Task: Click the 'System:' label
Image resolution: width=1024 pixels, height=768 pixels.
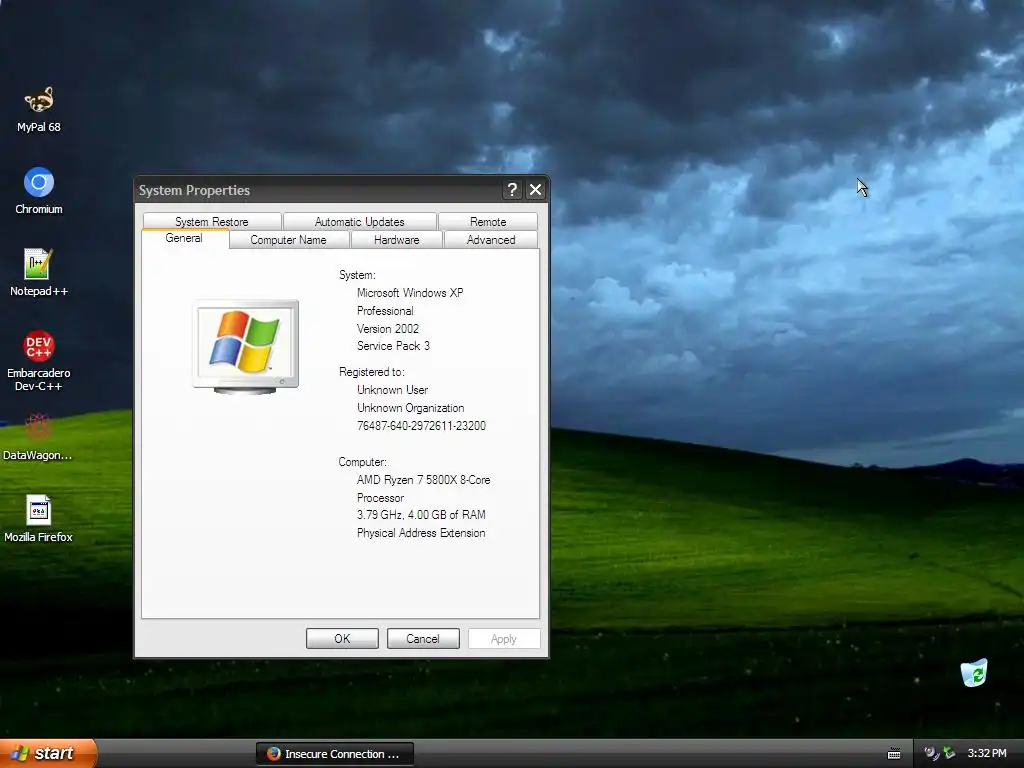Action: click(357, 275)
